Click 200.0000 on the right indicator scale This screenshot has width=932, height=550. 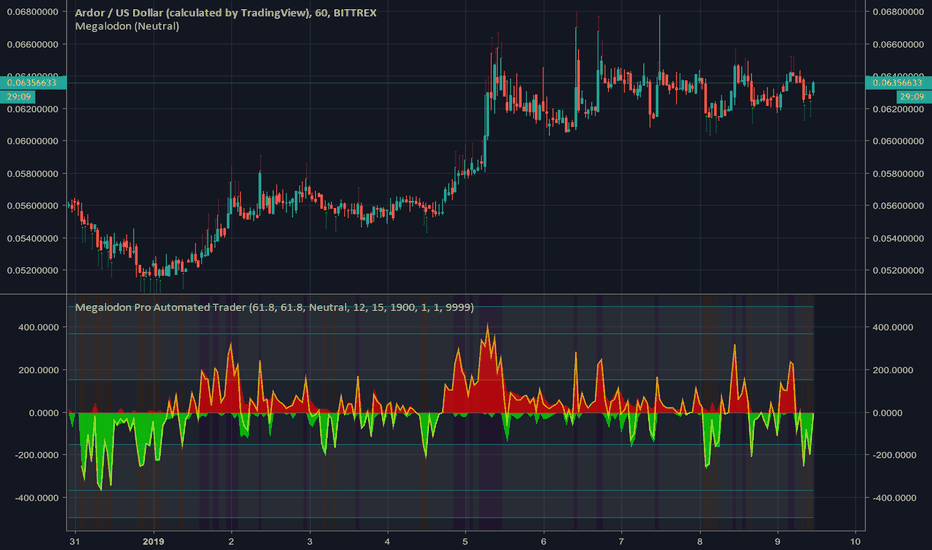[894, 370]
